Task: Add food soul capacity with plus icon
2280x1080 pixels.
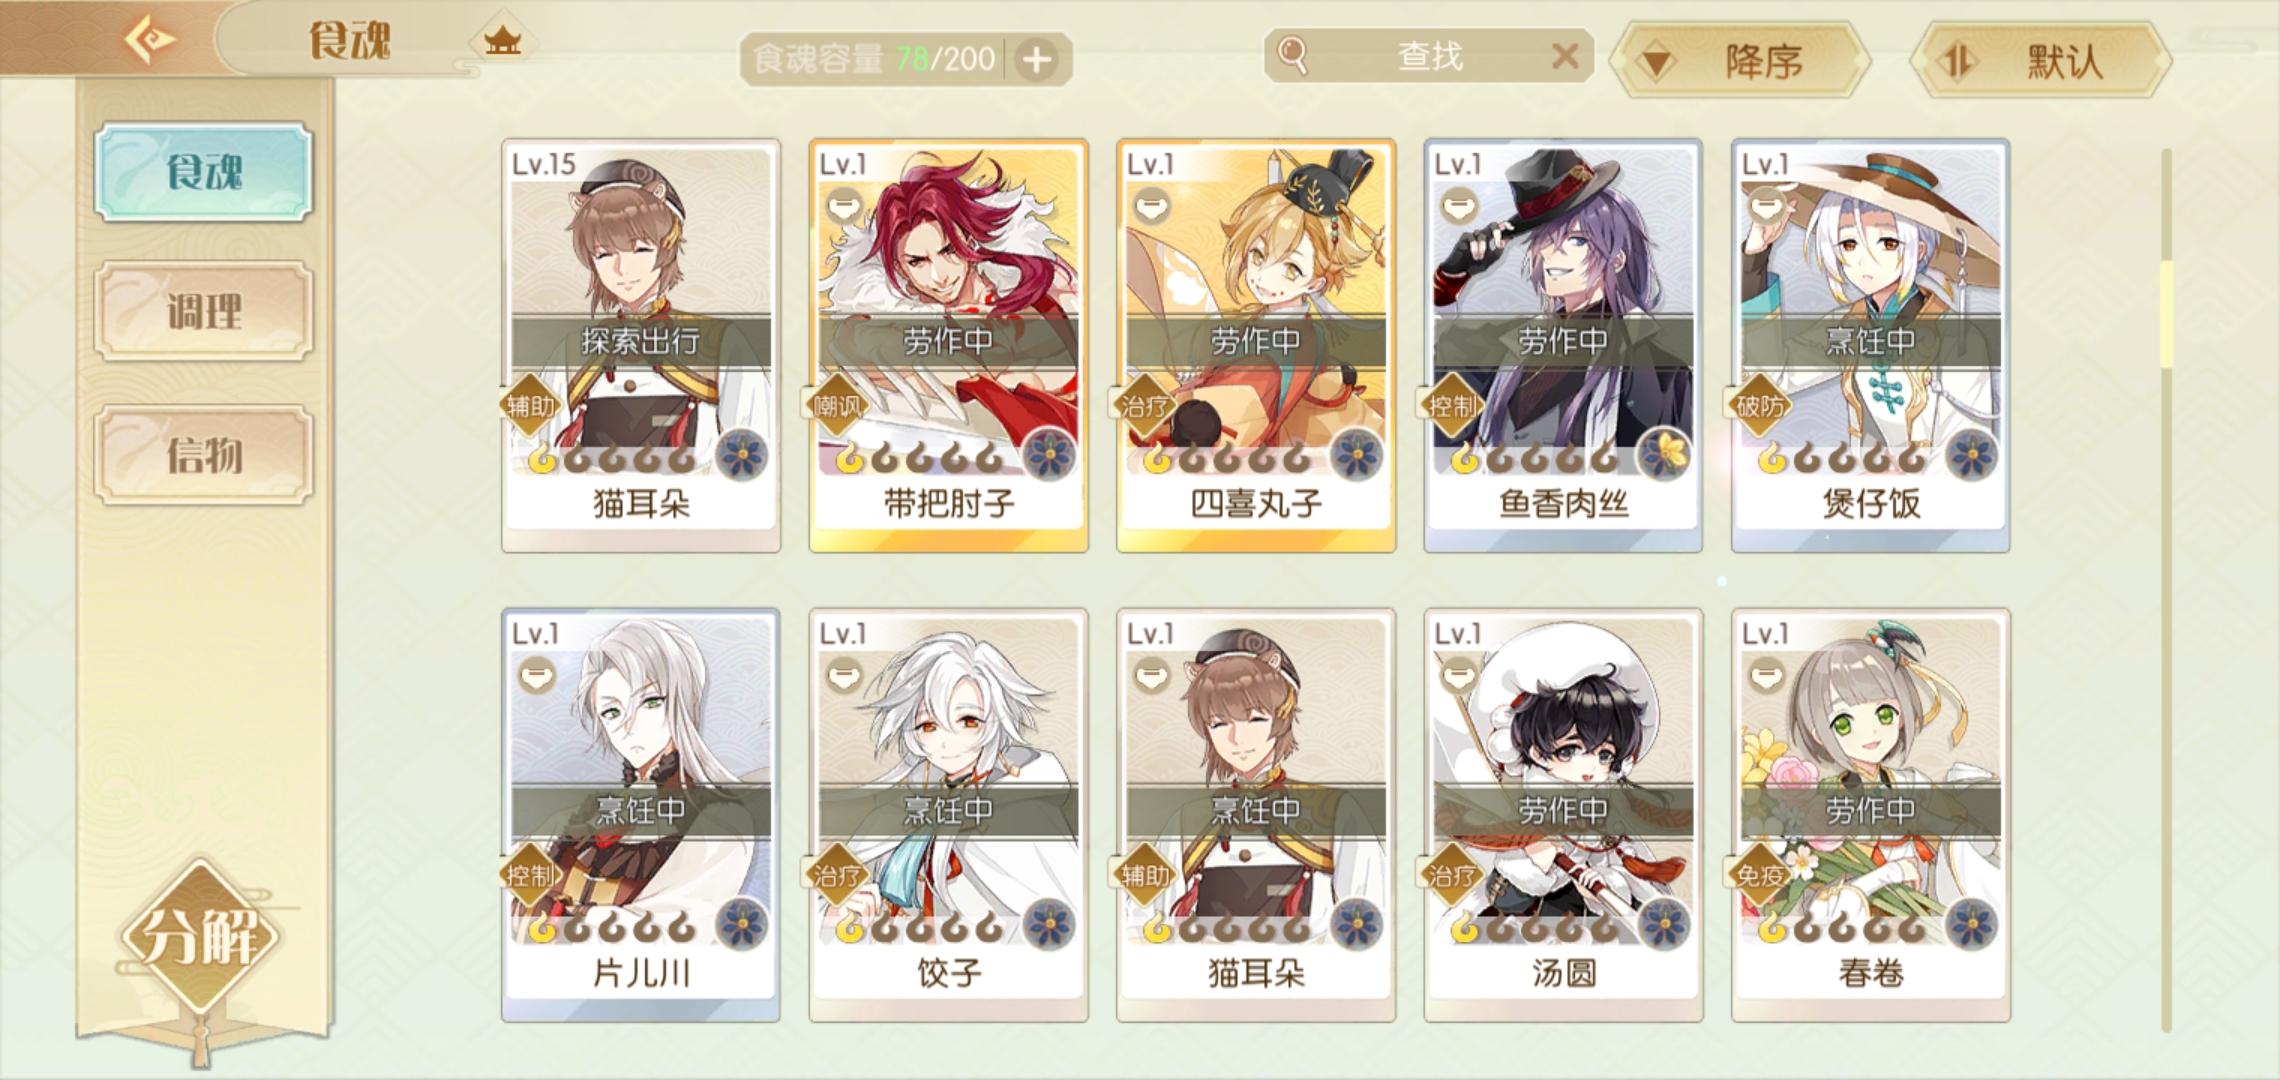Action: click(1037, 60)
